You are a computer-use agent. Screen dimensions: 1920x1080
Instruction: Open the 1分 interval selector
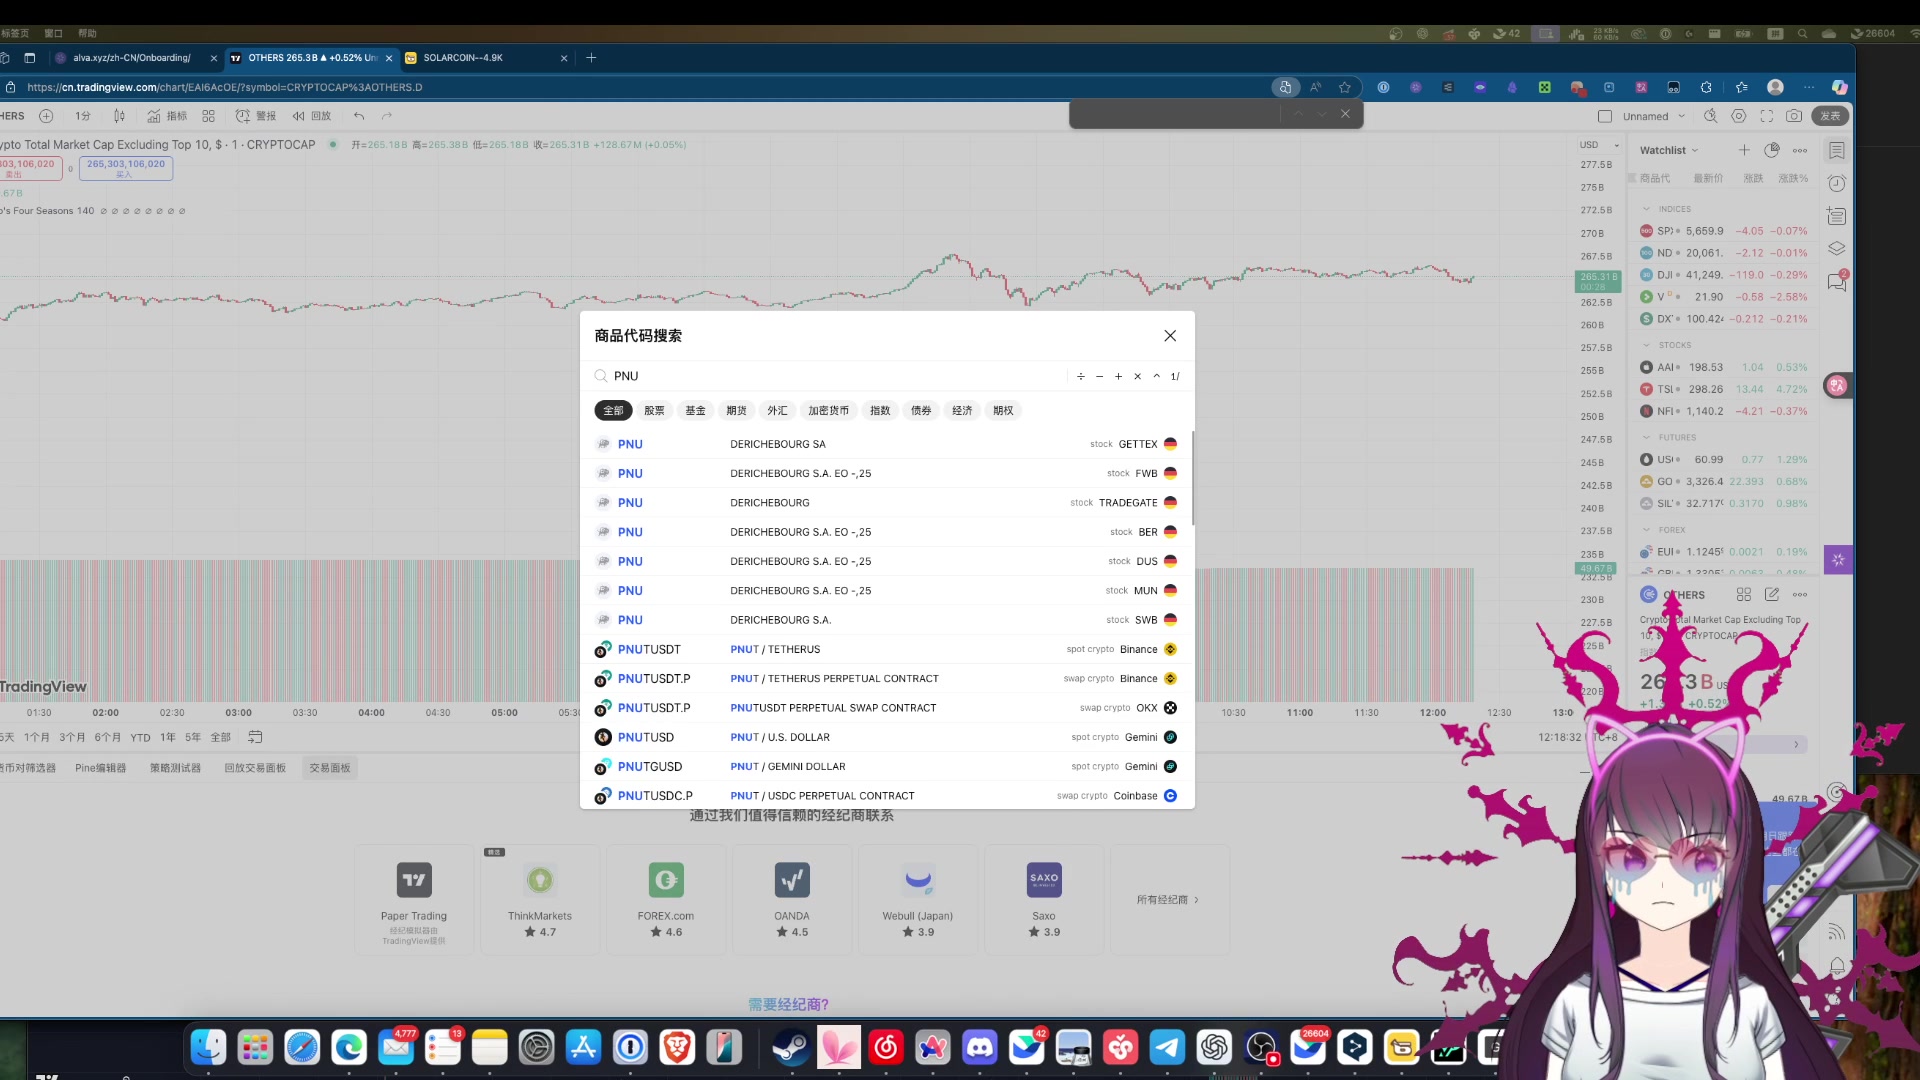coord(83,116)
